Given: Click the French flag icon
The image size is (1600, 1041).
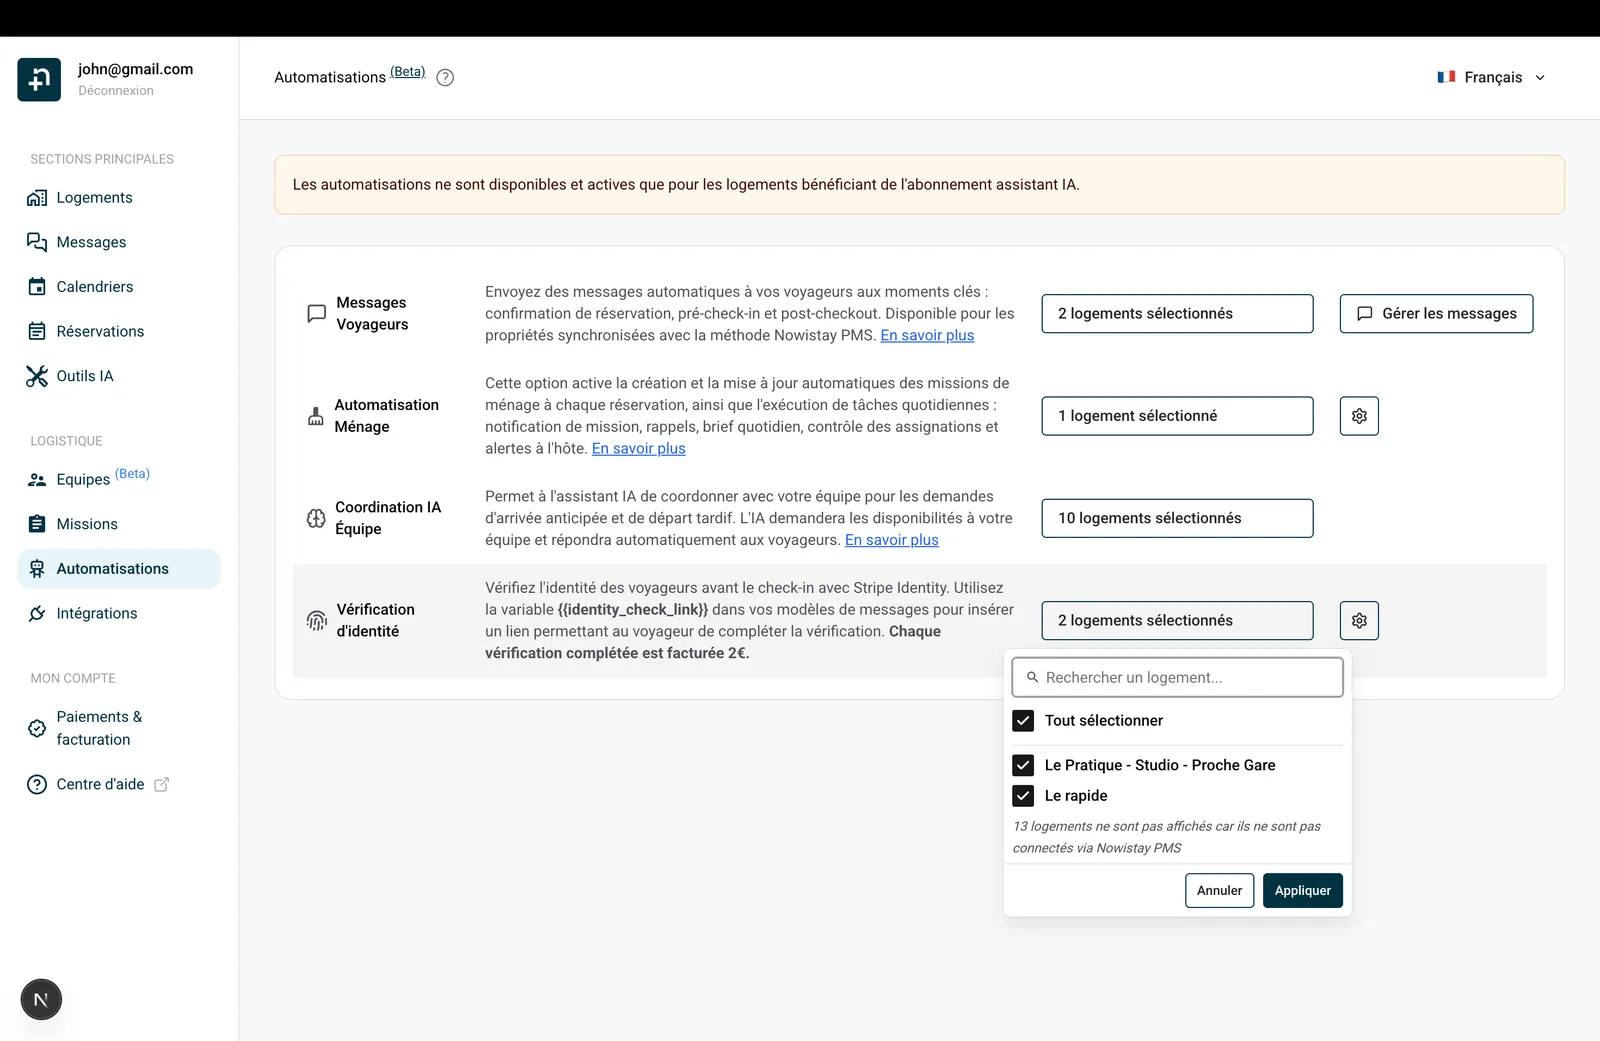Looking at the screenshot, I should pos(1446,77).
